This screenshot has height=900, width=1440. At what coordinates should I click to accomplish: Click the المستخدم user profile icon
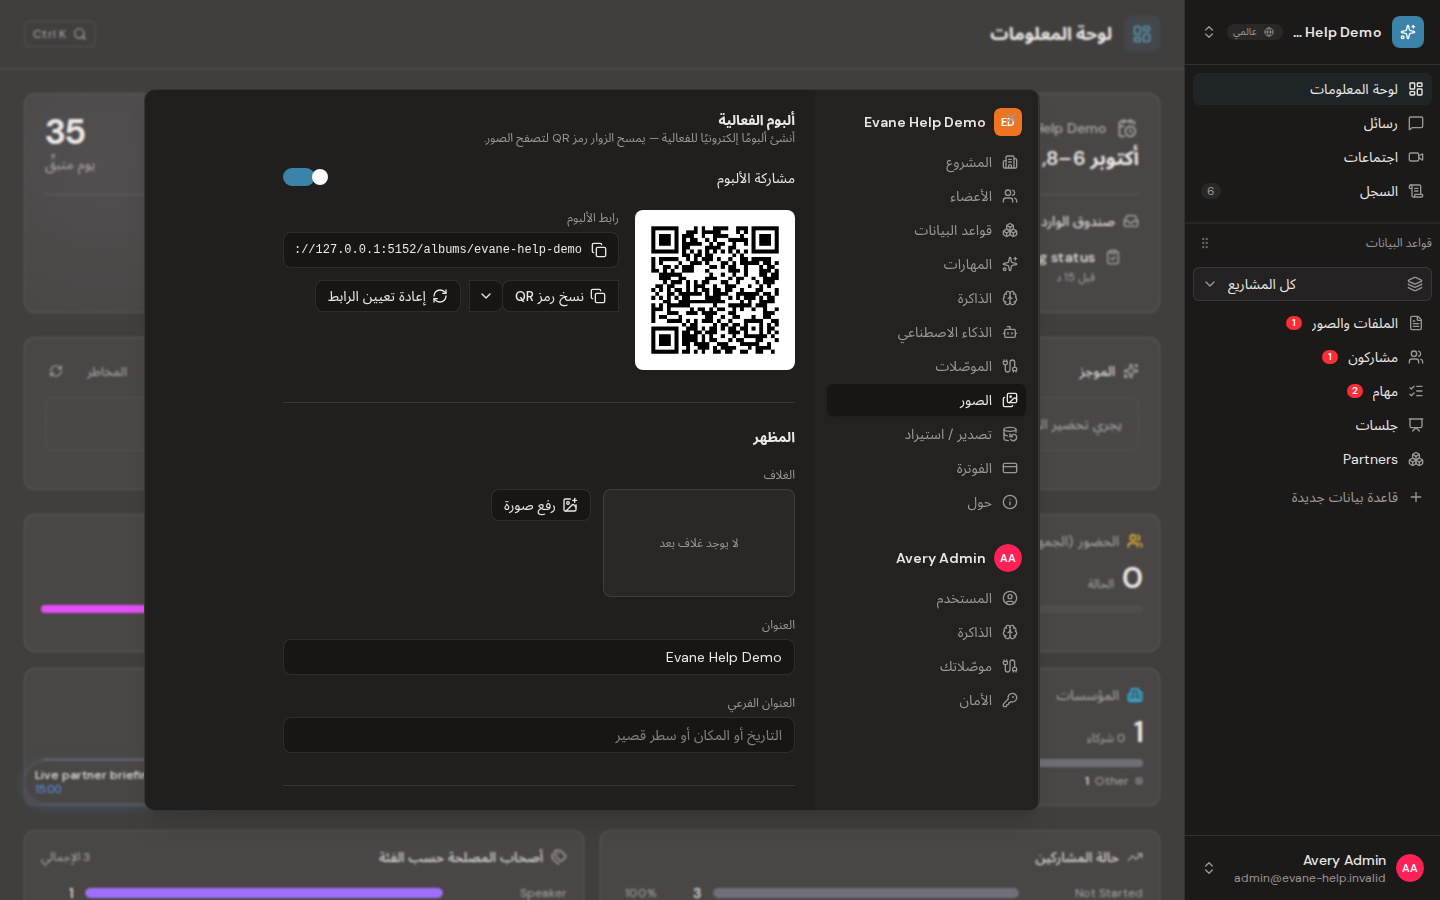point(1010,598)
